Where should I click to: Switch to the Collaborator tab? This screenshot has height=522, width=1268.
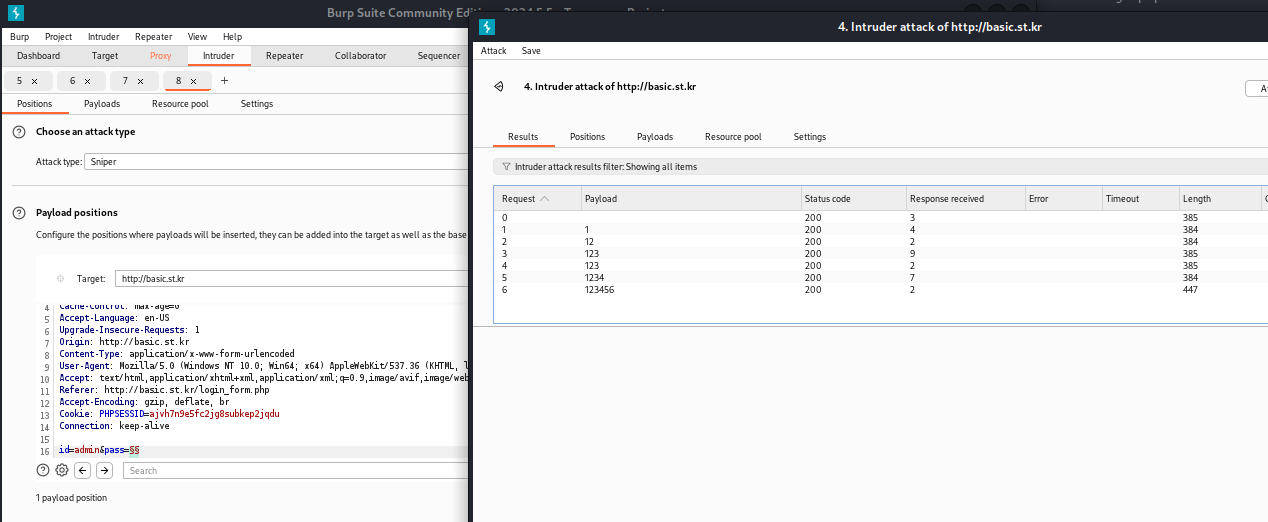[360, 56]
